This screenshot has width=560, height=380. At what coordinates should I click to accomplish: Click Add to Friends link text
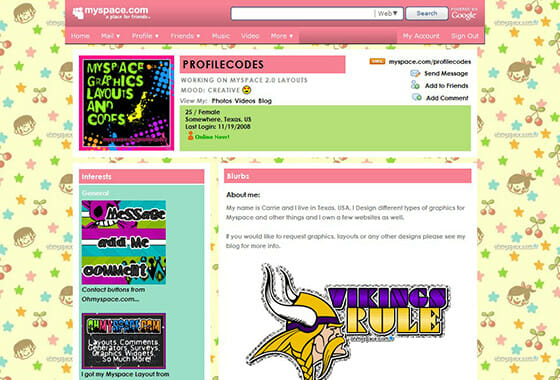coord(446,86)
